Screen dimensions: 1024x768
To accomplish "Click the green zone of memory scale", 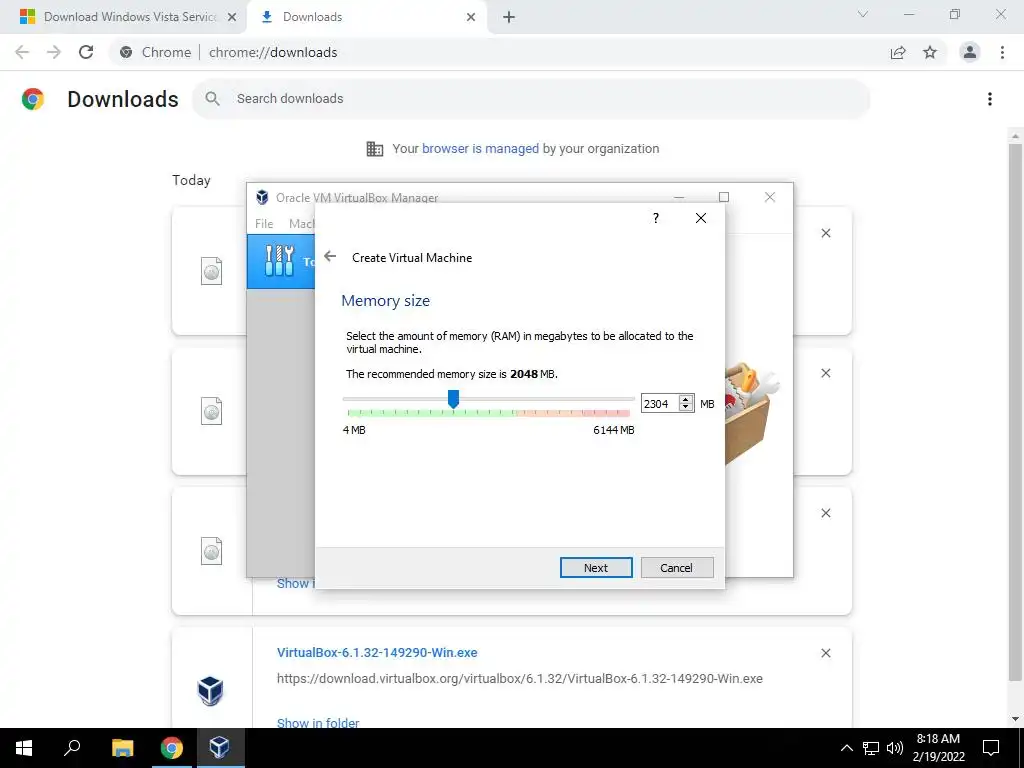I will click(x=431, y=413).
